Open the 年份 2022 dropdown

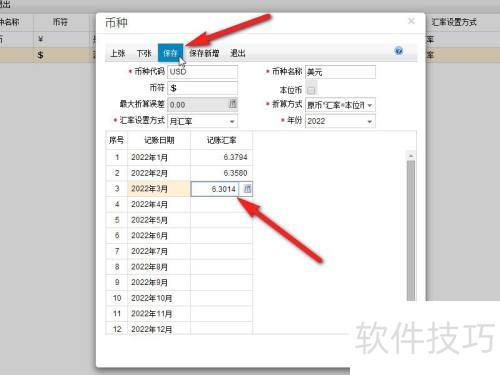pos(370,121)
